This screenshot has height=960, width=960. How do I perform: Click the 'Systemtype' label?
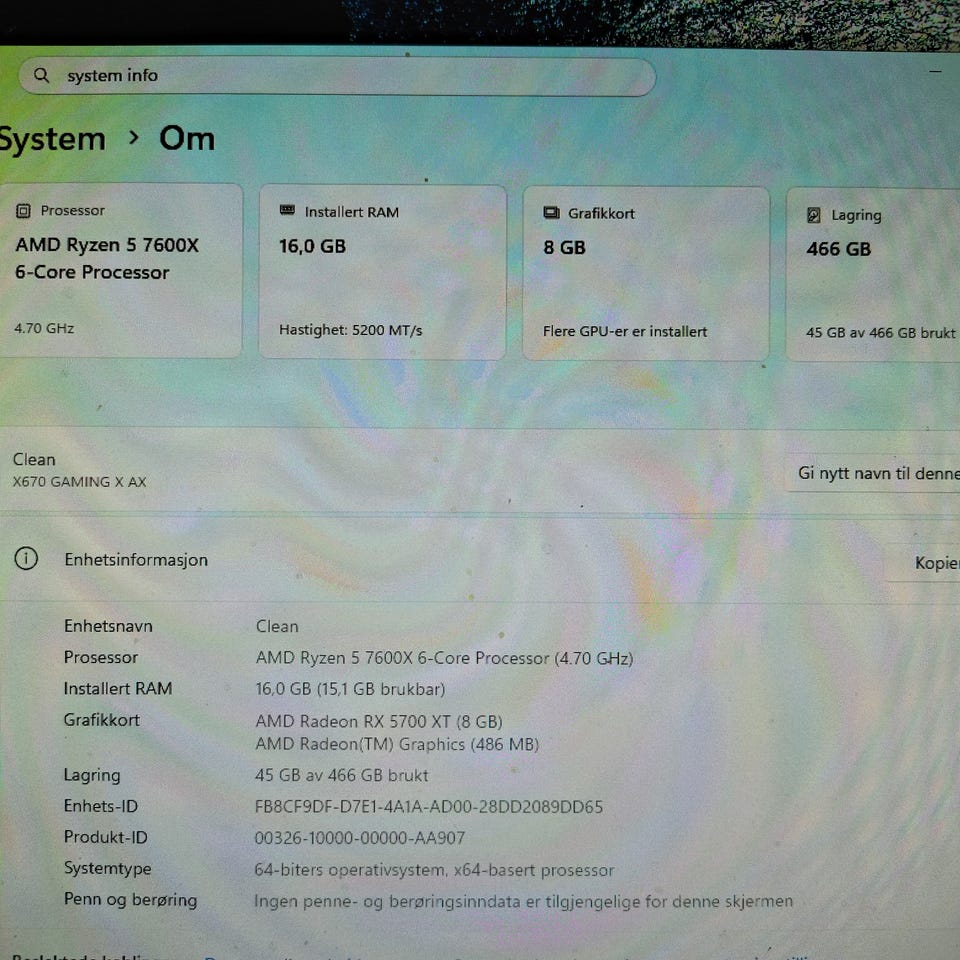pos(107,869)
